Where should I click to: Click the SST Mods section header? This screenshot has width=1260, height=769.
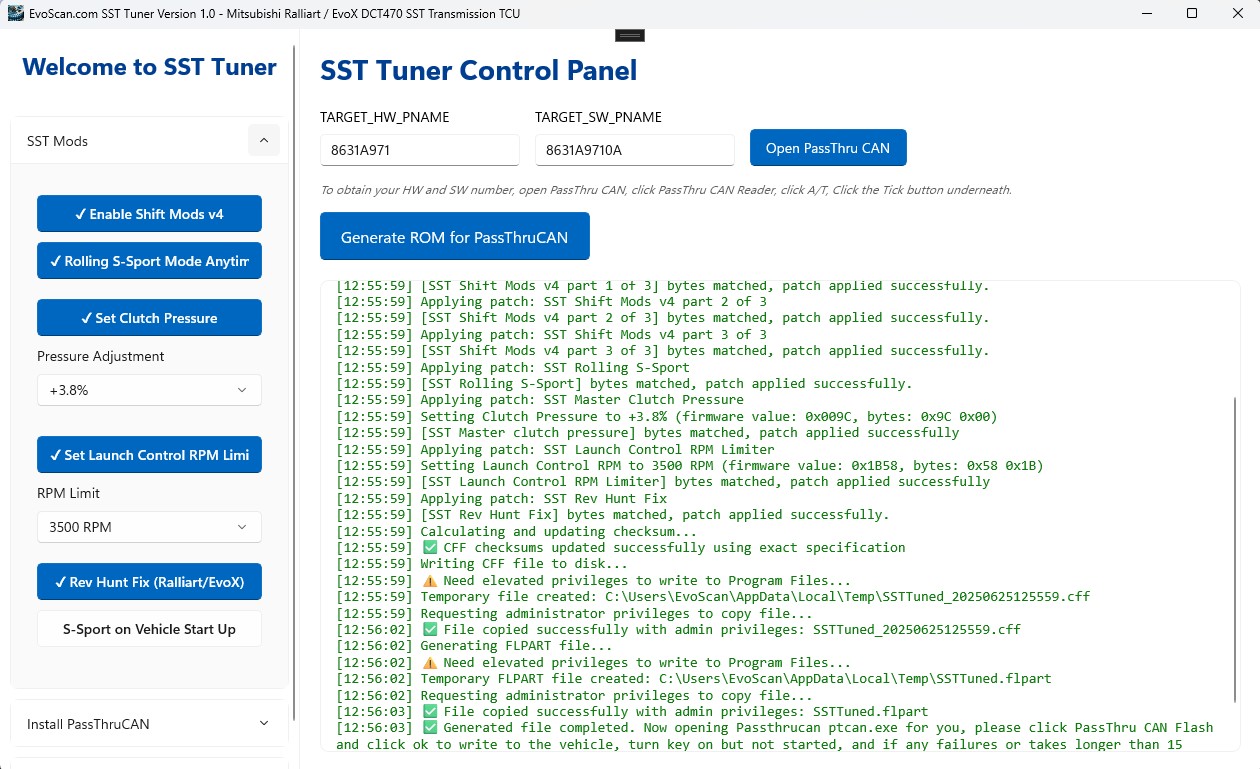tap(149, 141)
